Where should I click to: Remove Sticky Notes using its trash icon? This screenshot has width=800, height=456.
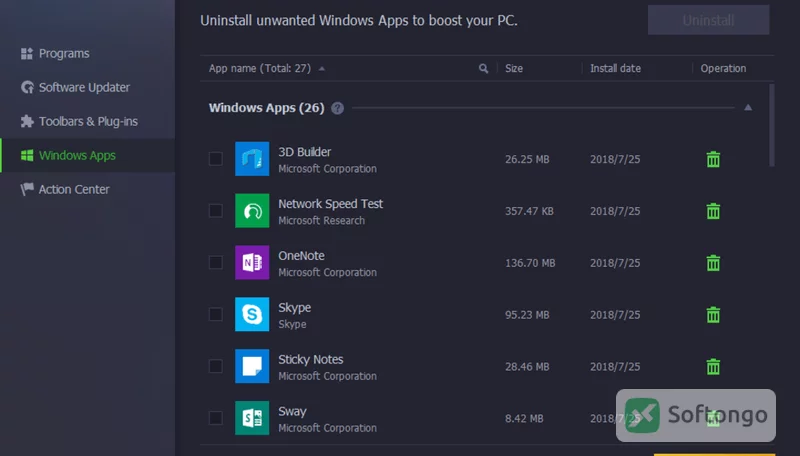[713, 367]
